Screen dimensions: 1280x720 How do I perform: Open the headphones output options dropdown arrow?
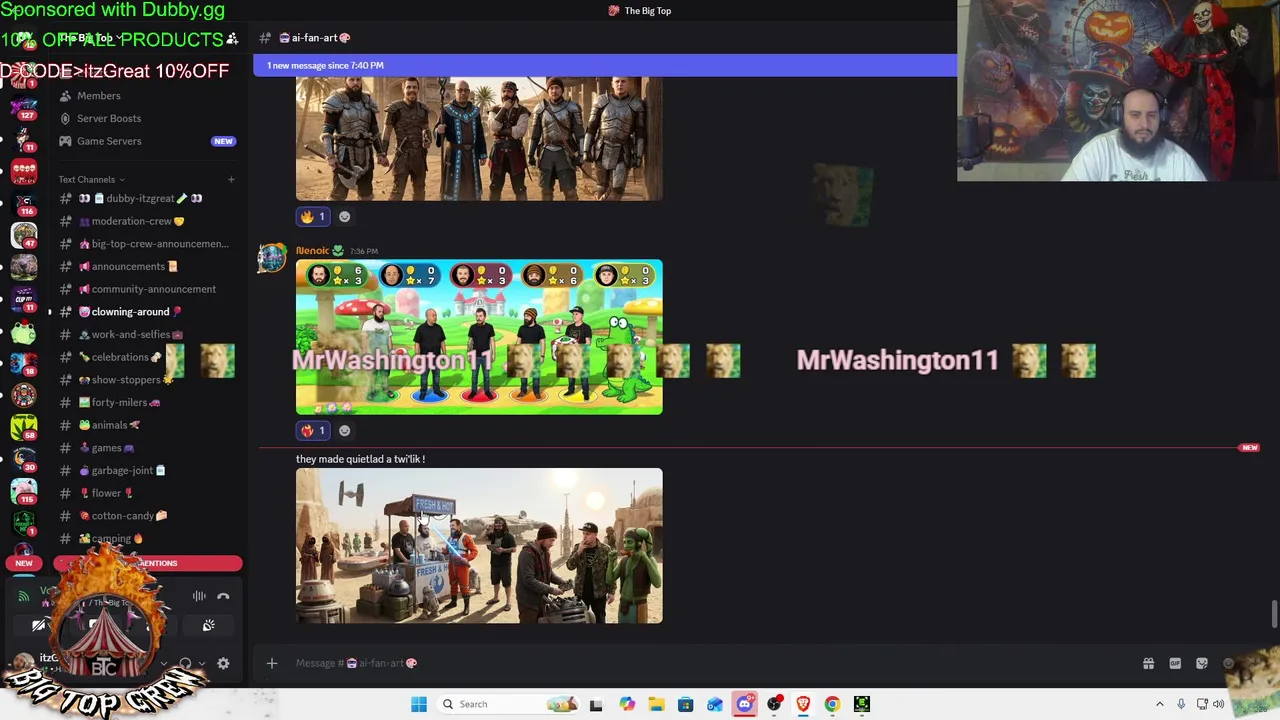tap(202, 664)
